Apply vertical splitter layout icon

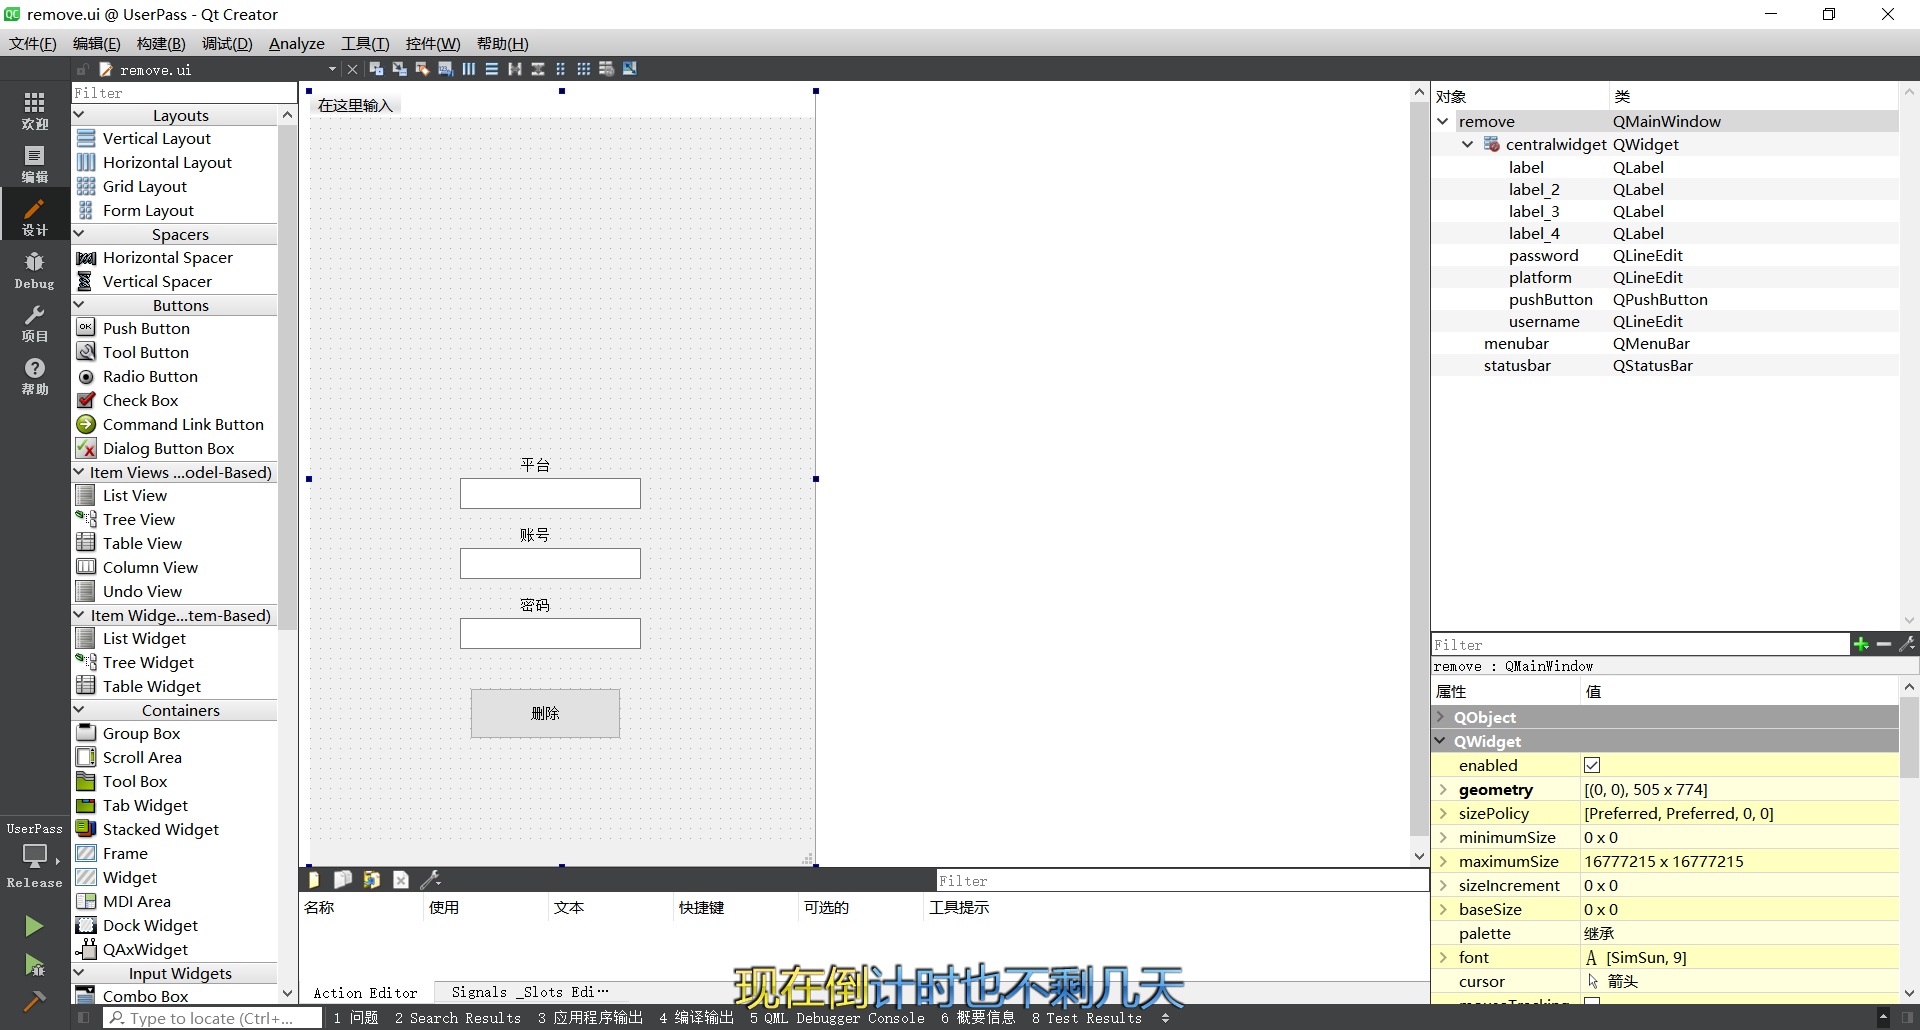pos(537,69)
